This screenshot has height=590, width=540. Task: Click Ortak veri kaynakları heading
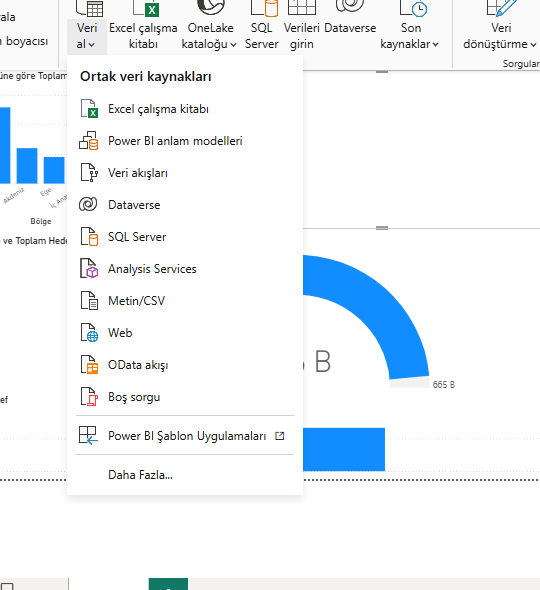point(146,76)
